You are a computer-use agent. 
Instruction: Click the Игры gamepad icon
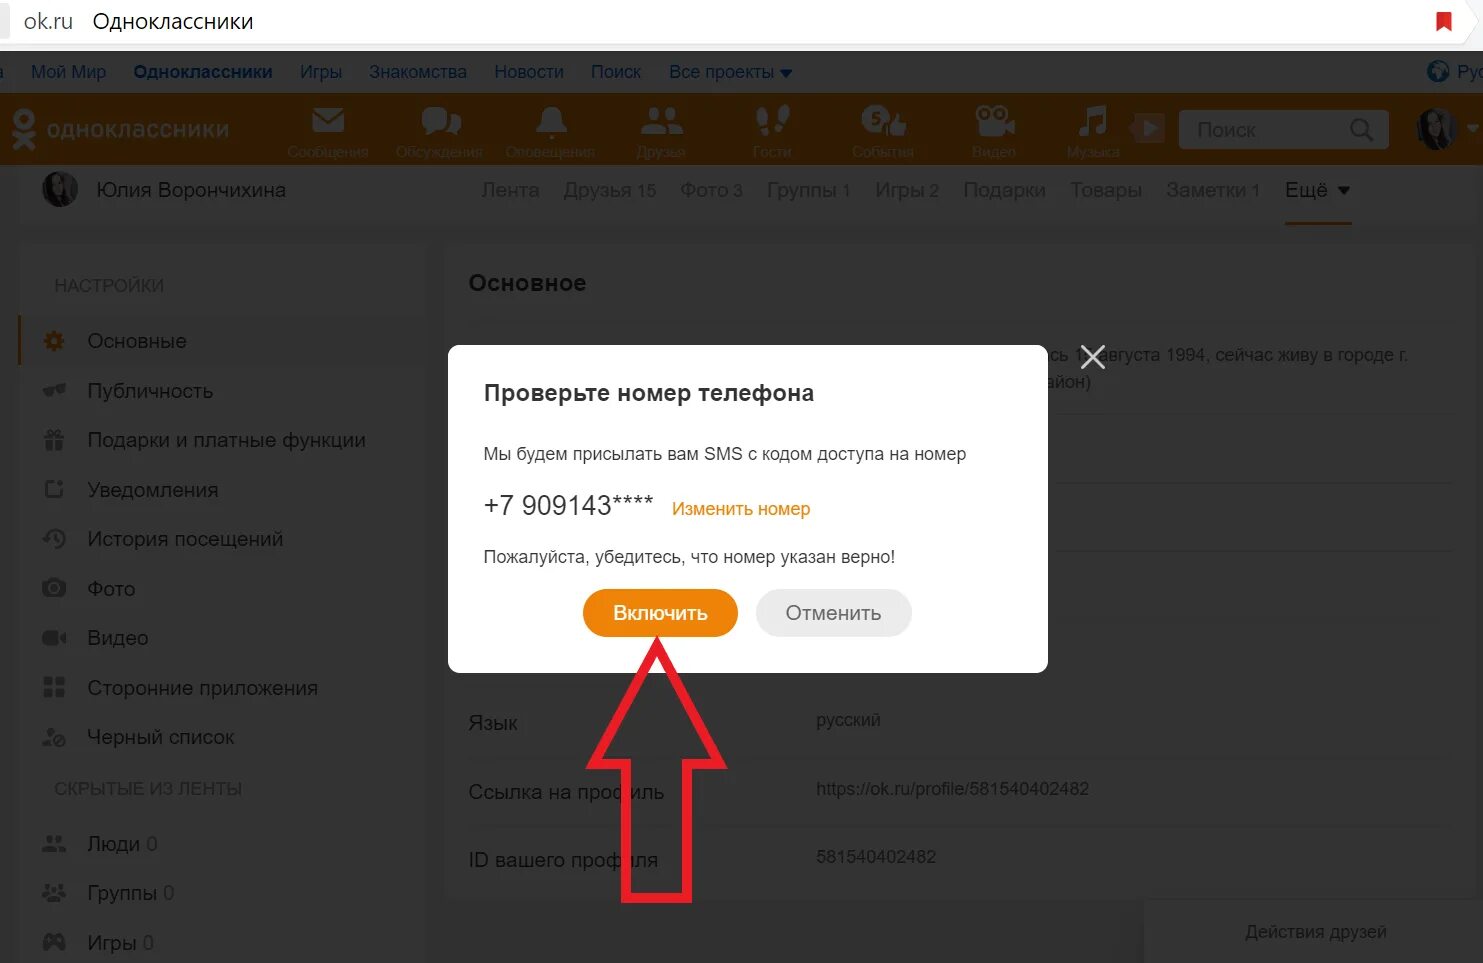(54, 942)
